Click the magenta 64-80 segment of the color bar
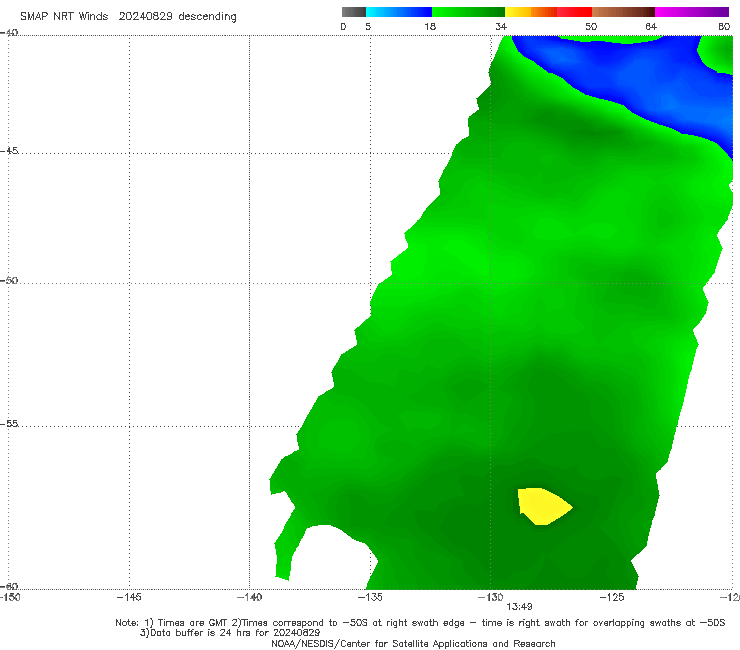Image resolution: width=740 pixels, height=650 pixels. tap(692, 12)
